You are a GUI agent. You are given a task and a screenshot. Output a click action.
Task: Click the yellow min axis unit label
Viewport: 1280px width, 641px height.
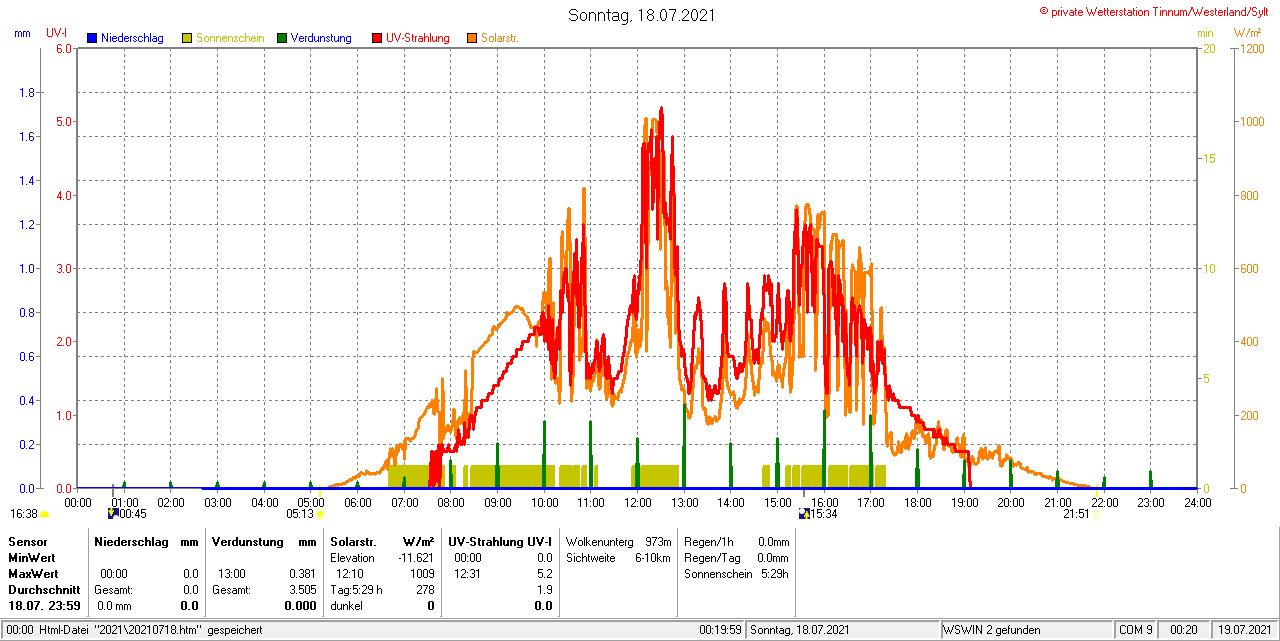[1205, 33]
